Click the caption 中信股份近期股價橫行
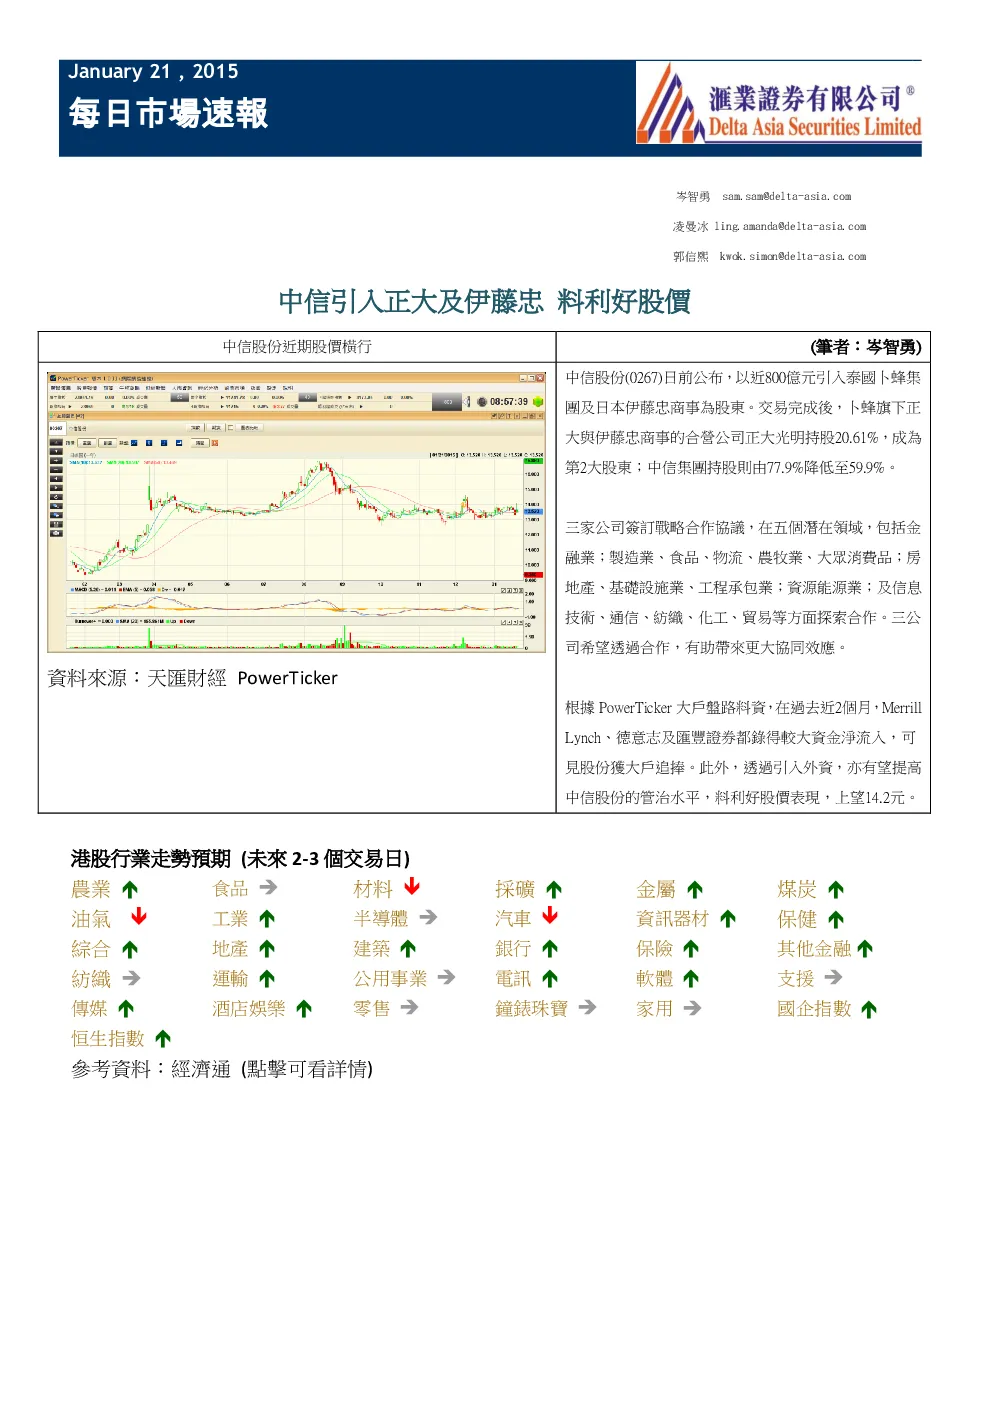The height and width of the screenshot is (1403, 992). (x=297, y=346)
